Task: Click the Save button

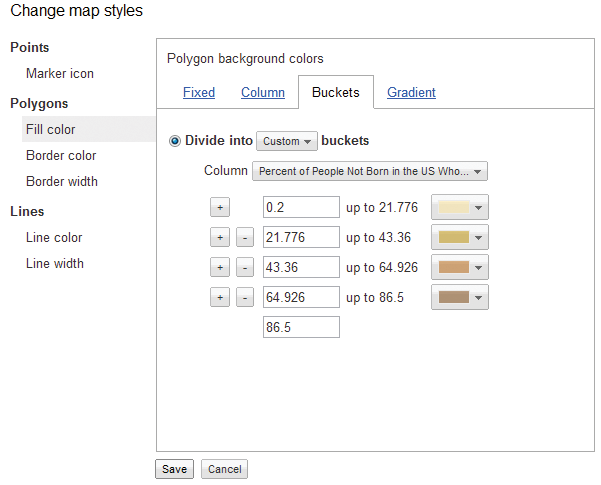Action: point(174,469)
